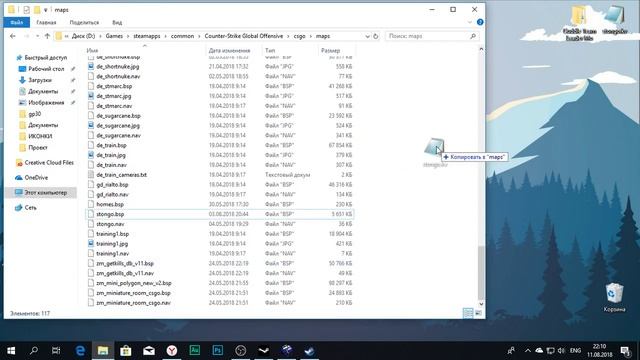Image resolution: width=640 pixels, height=360 pixels.
Task: Go to csgo in address breadcrumb
Action: point(299,36)
